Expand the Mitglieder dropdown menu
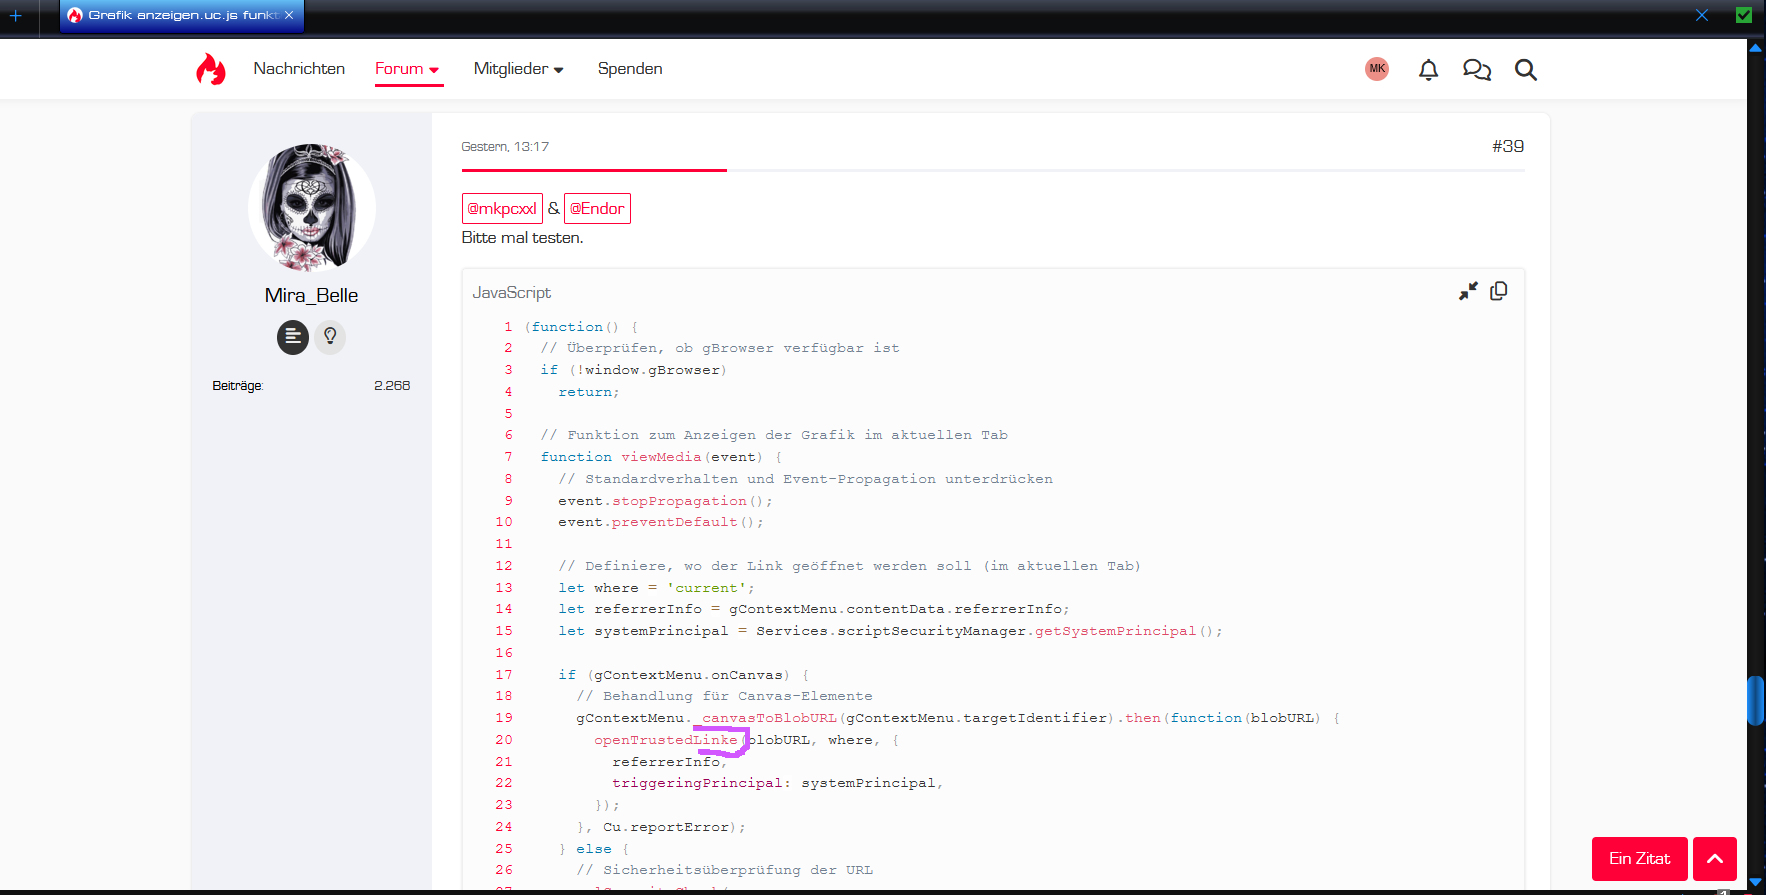The width and height of the screenshot is (1766, 895). pos(518,69)
